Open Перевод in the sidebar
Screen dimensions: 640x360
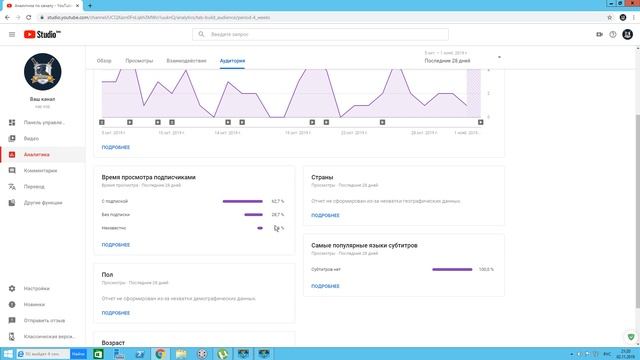pyautogui.click(x=43, y=187)
